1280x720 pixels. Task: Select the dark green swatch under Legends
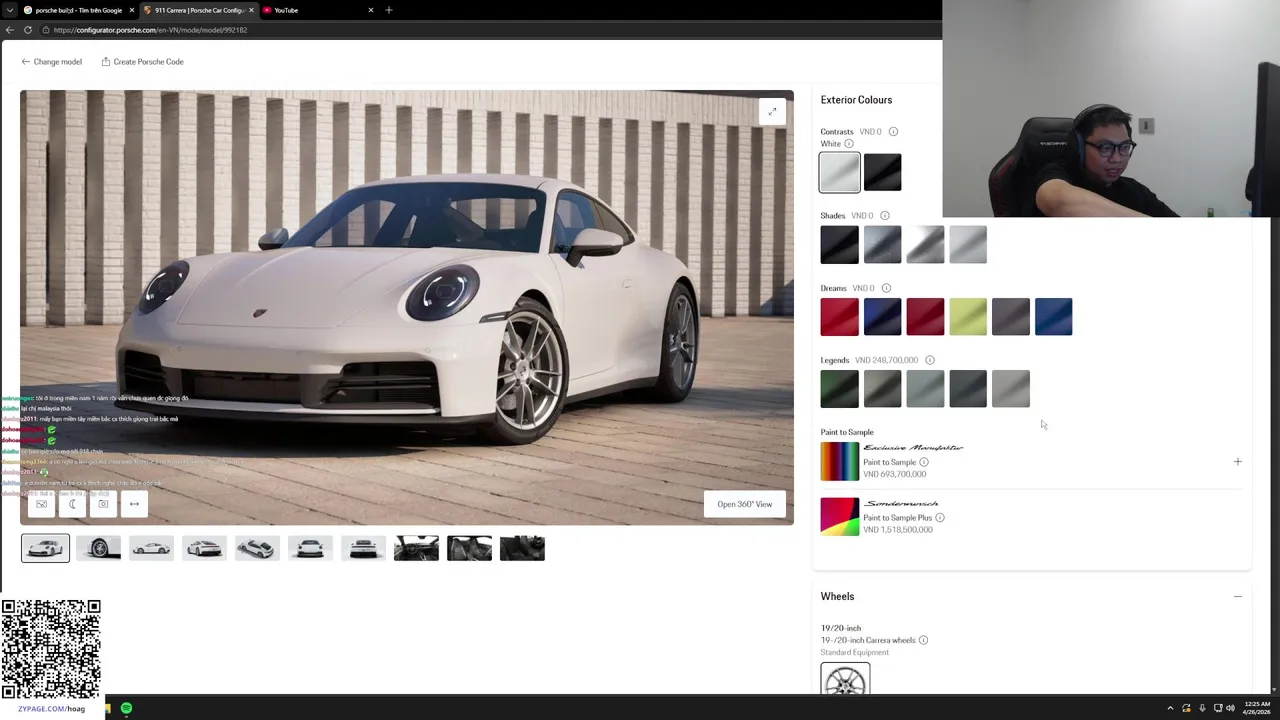tap(839, 389)
